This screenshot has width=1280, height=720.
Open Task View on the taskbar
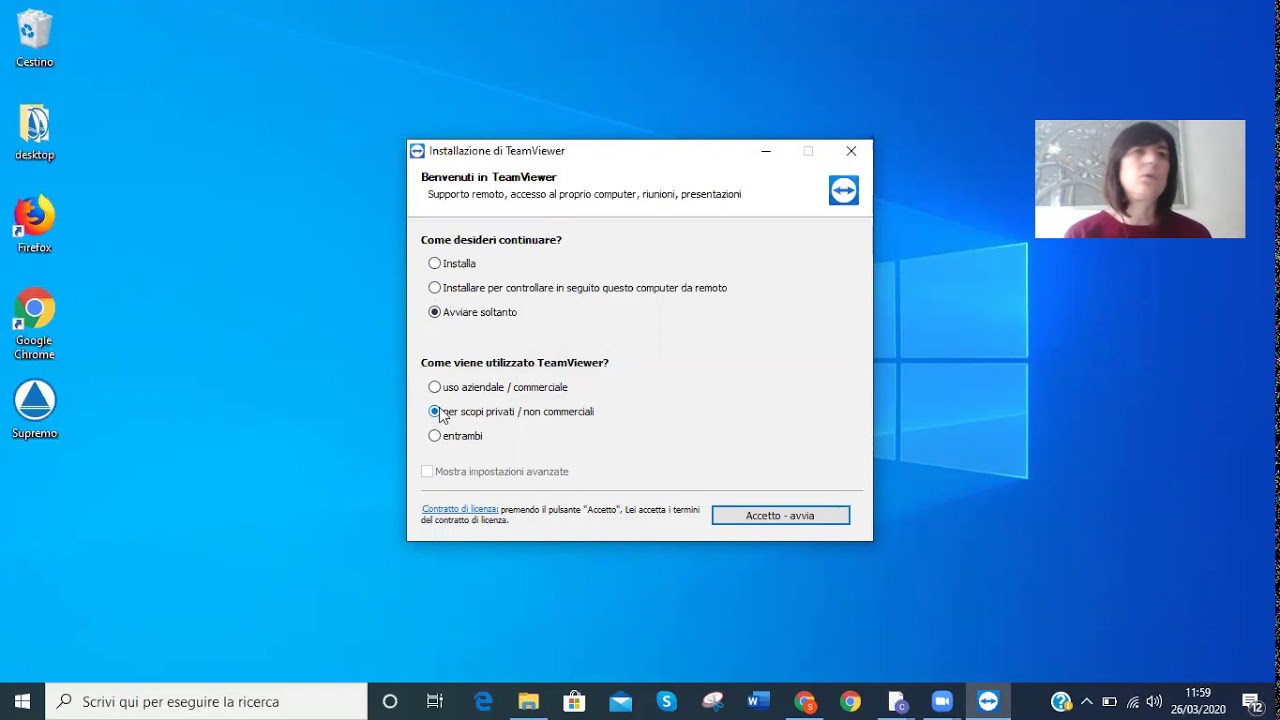tap(435, 701)
